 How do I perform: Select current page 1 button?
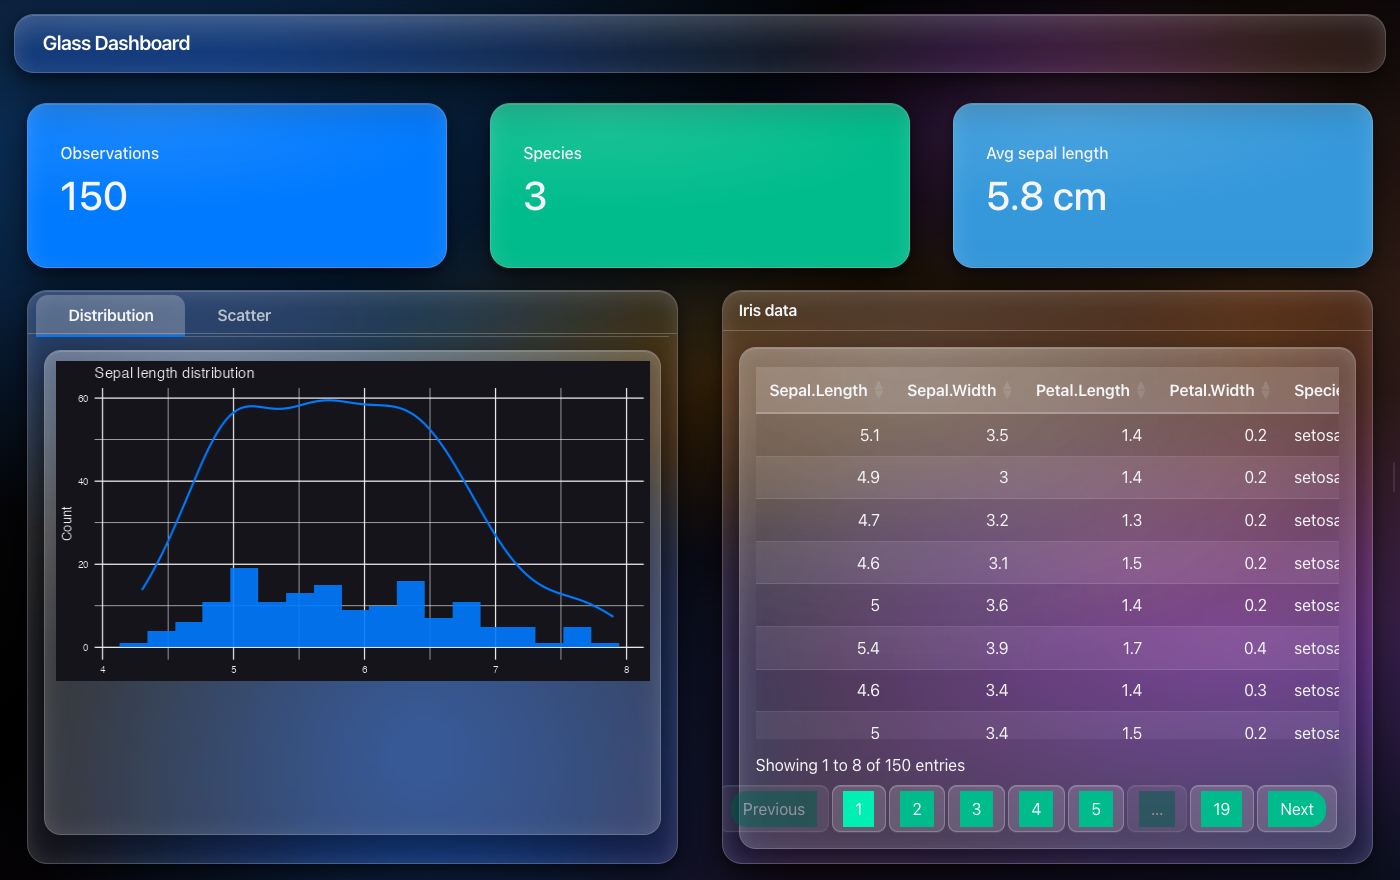[x=858, y=809]
